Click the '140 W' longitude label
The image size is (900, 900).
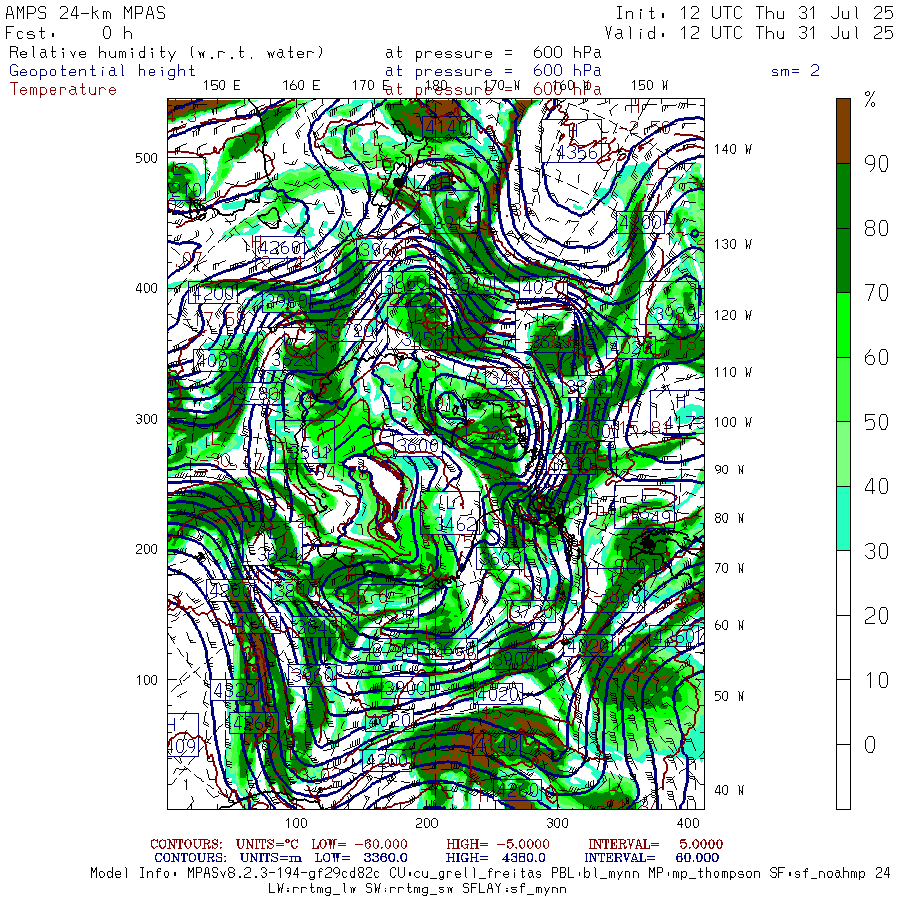732,149
